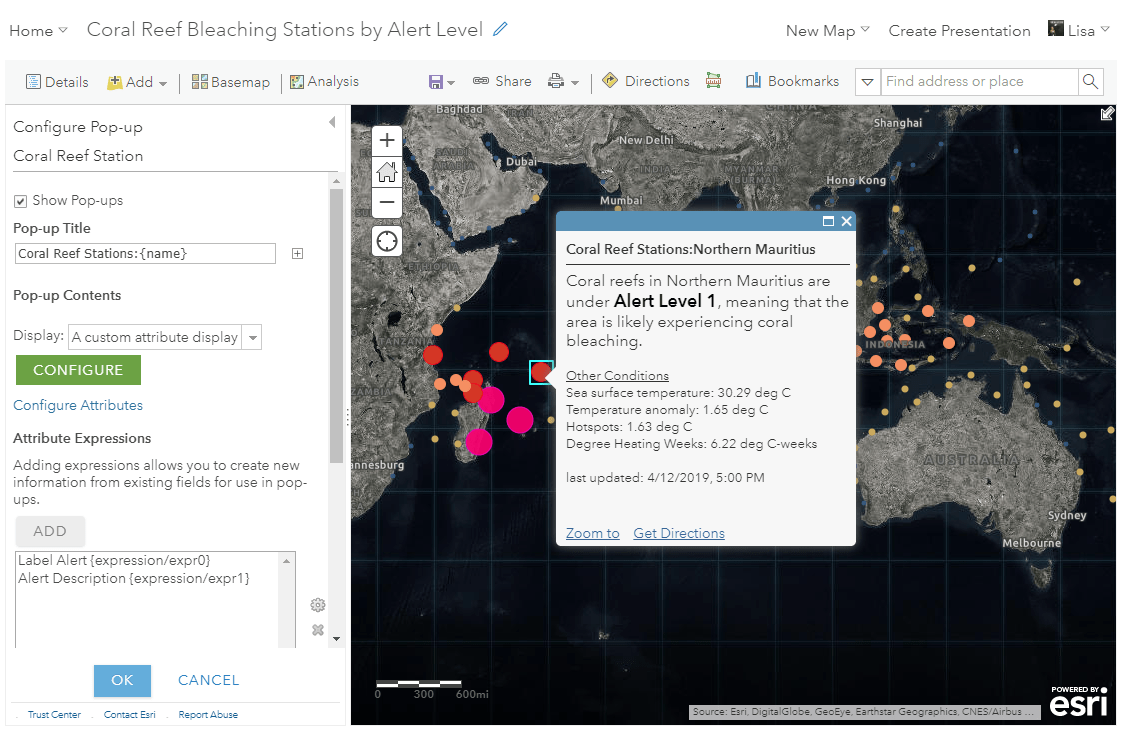Screen dimensions: 1122x730
Task: Click the gear icon beside expressions list
Action: pyautogui.click(x=318, y=605)
